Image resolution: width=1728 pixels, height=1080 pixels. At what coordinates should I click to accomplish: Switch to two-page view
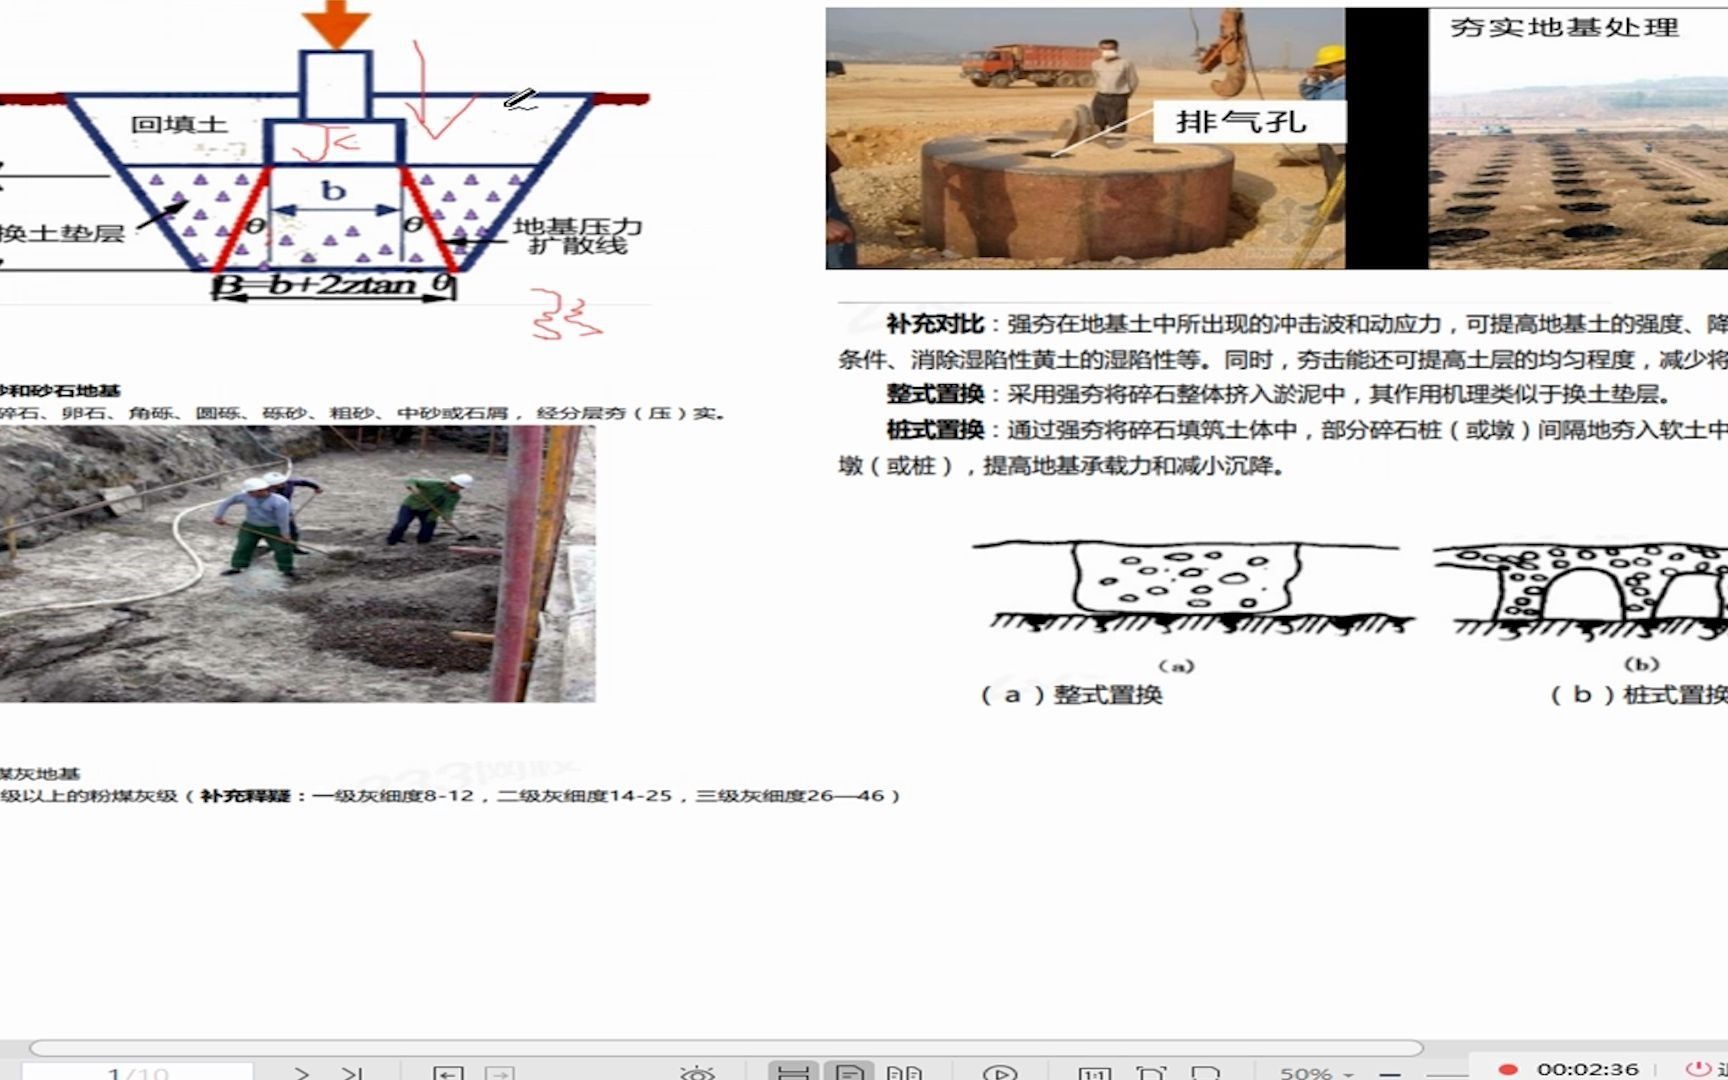(904, 1073)
